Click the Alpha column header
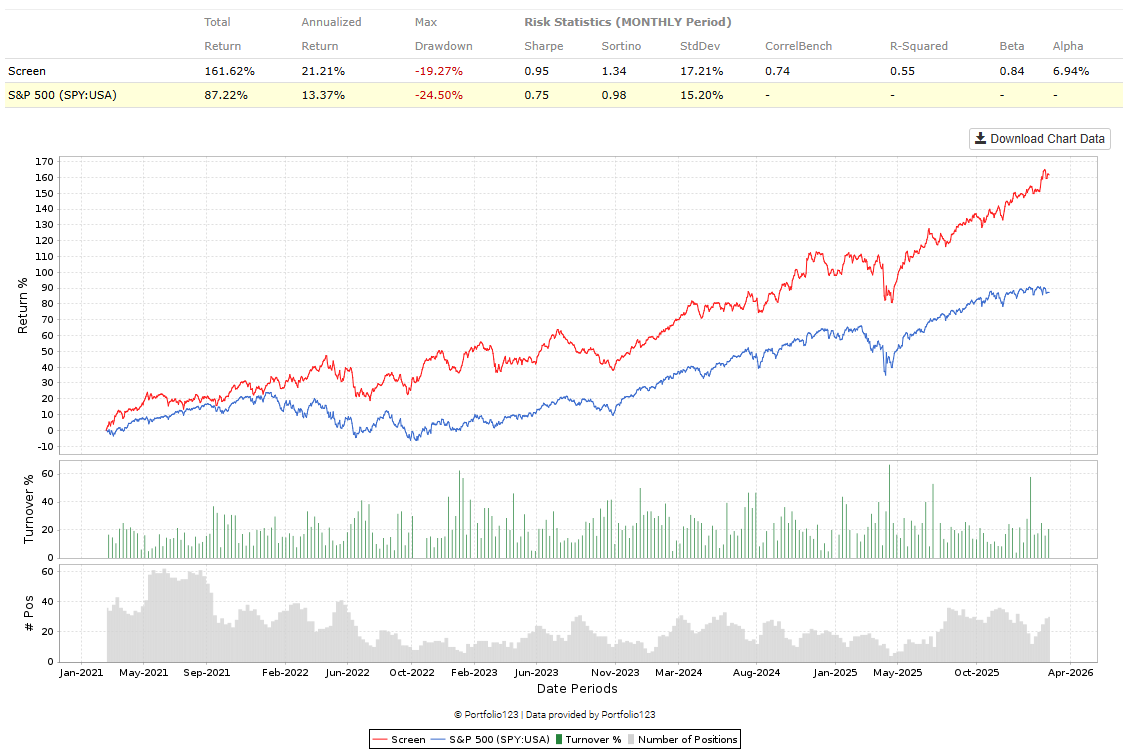The width and height of the screenshot is (1124, 749). pos(1068,46)
